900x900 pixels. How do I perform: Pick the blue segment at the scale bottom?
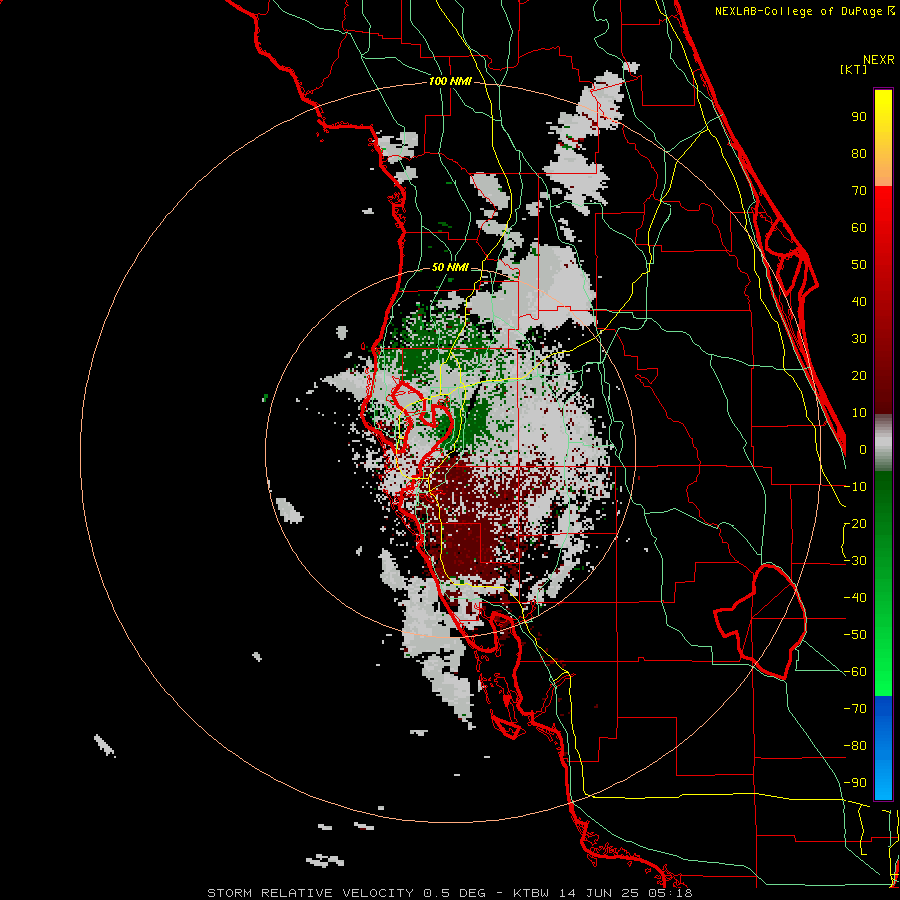[x=883, y=748]
